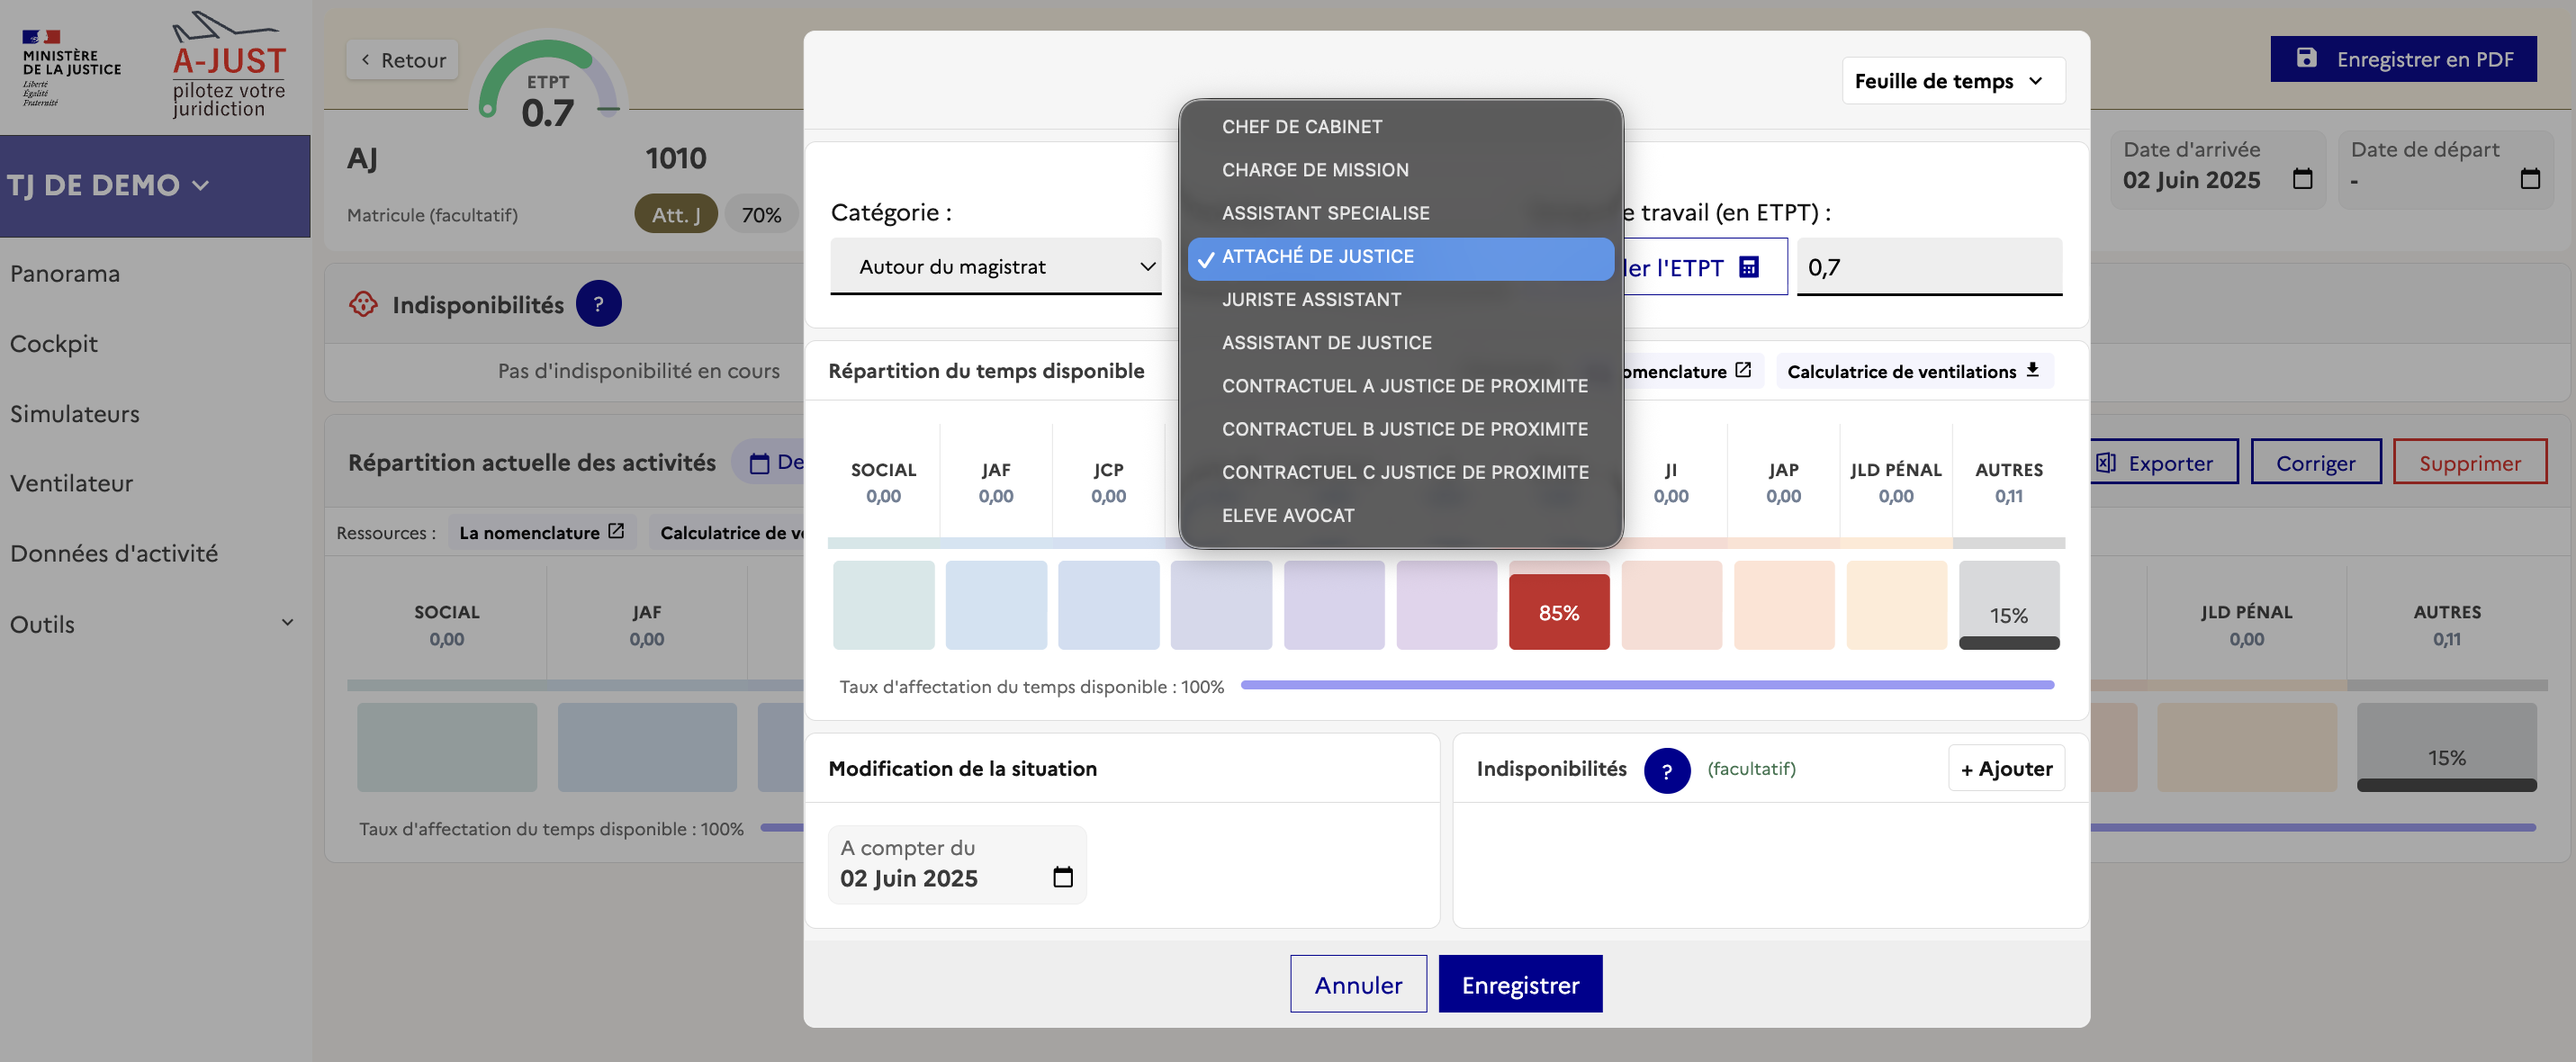
Task: Click the ETPT value input field
Action: click(1927, 267)
